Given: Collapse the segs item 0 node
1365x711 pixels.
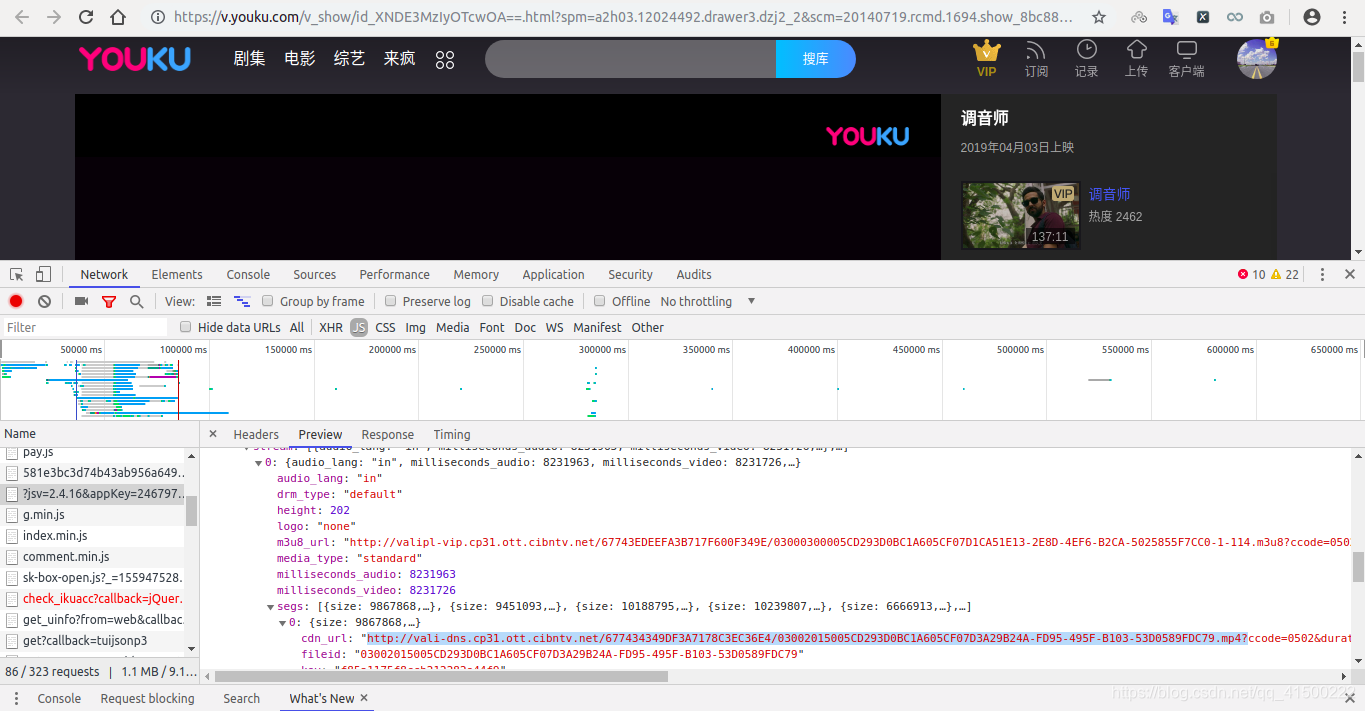Looking at the screenshot, I should click(x=282, y=623).
